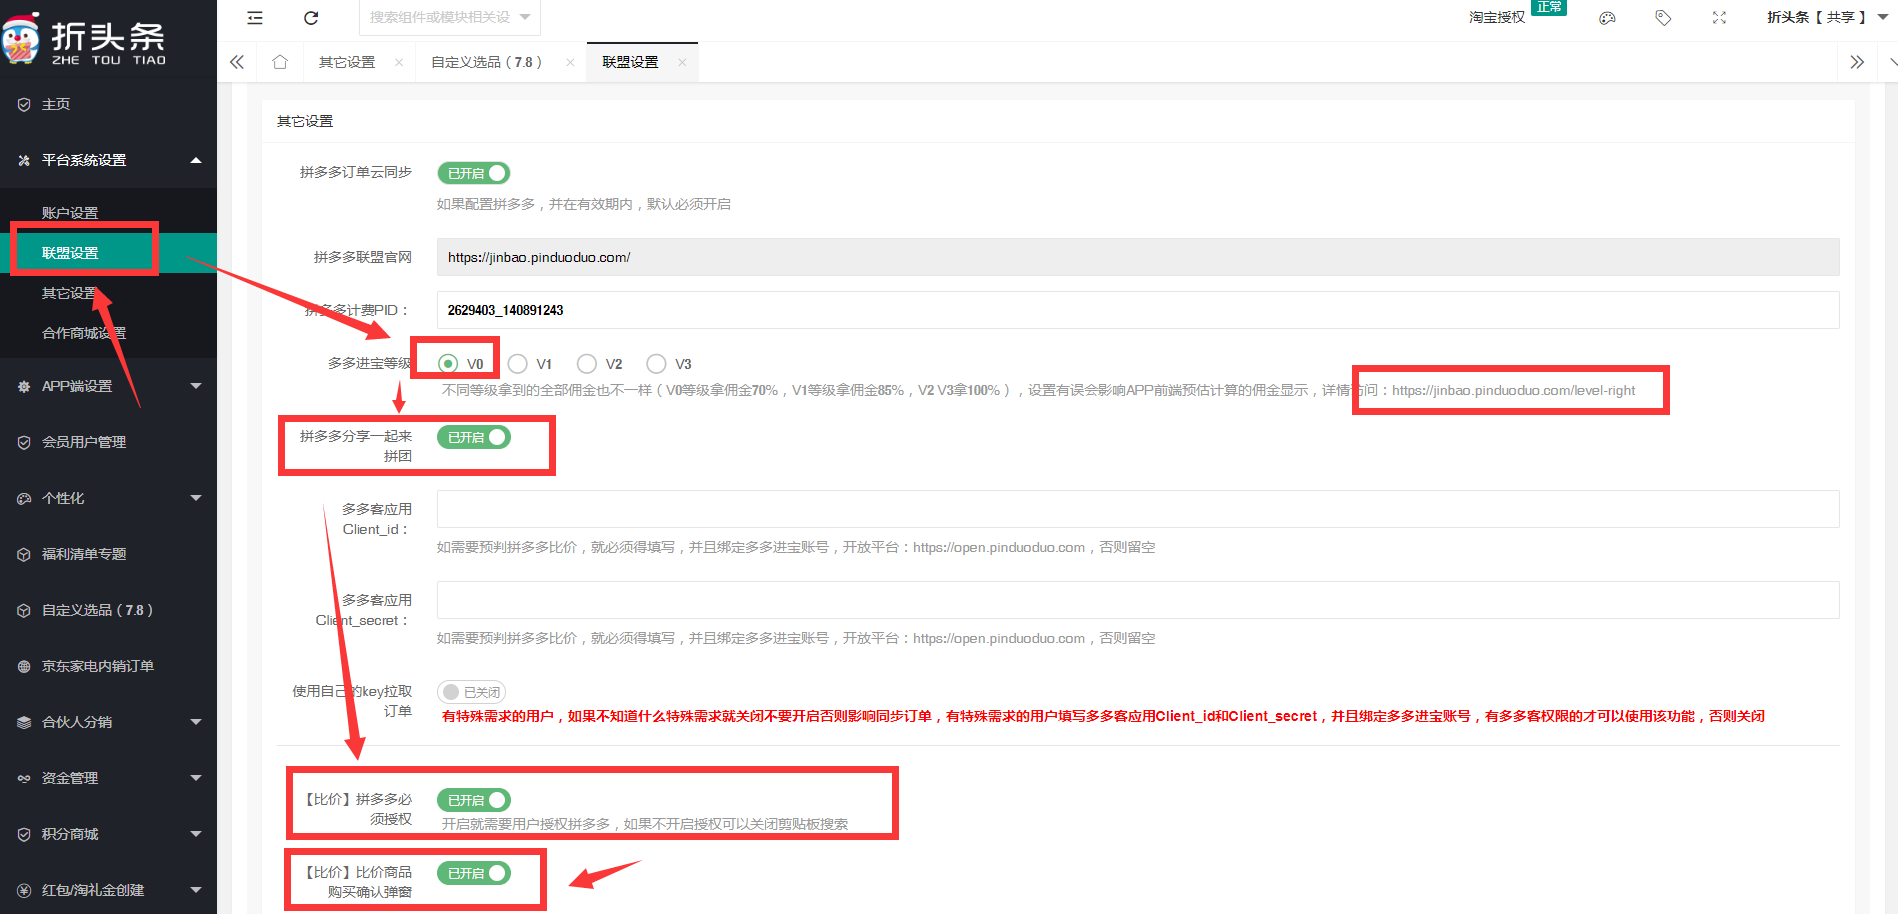This screenshot has height=914, width=1898.
Task: Toggle 拼多多分享一起来拼团 switch
Action: click(x=474, y=437)
